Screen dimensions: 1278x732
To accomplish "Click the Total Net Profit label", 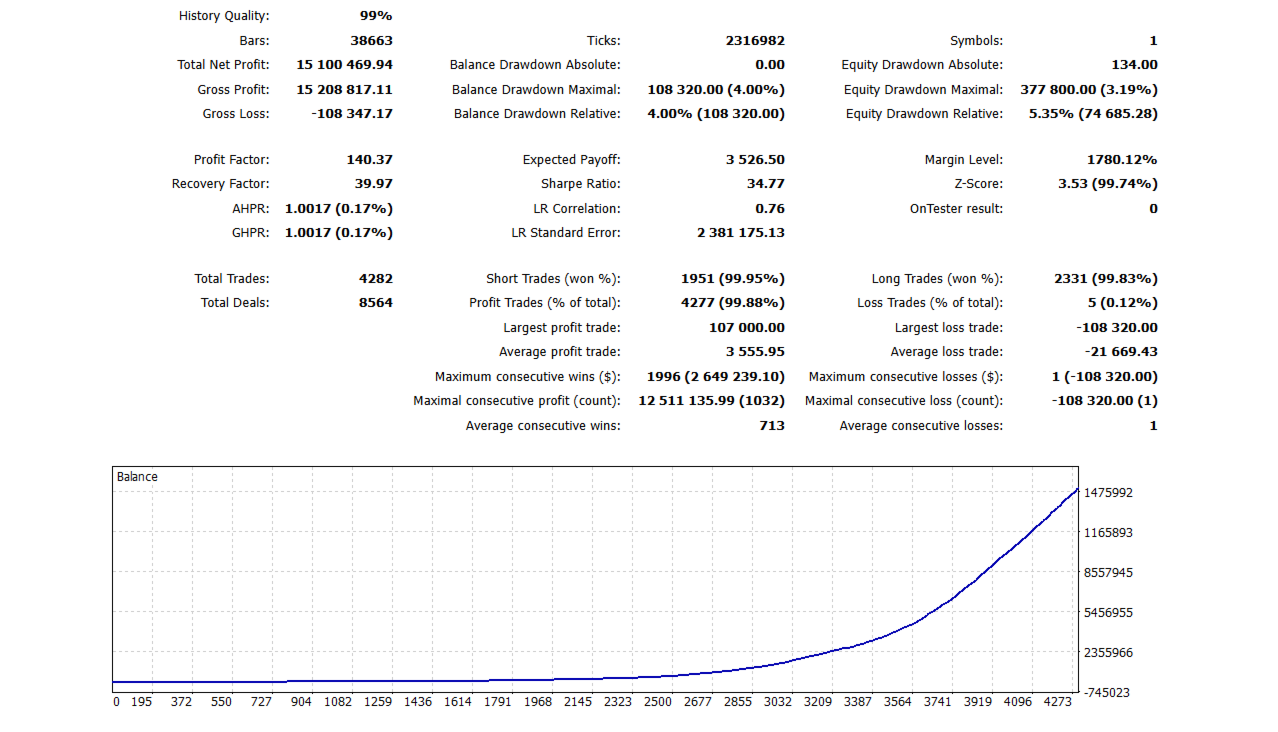I will [x=223, y=65].
